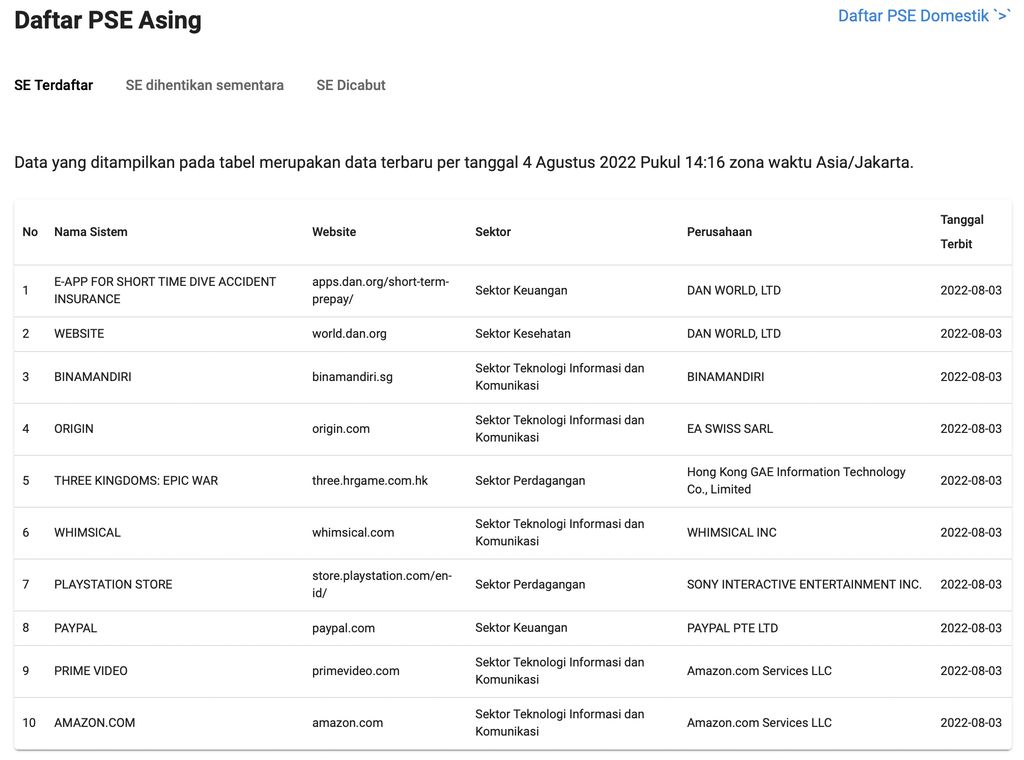Select the BINAMANDIRI system name cell
Viewport: 1024px width, 760px height.
coord(93,377)
